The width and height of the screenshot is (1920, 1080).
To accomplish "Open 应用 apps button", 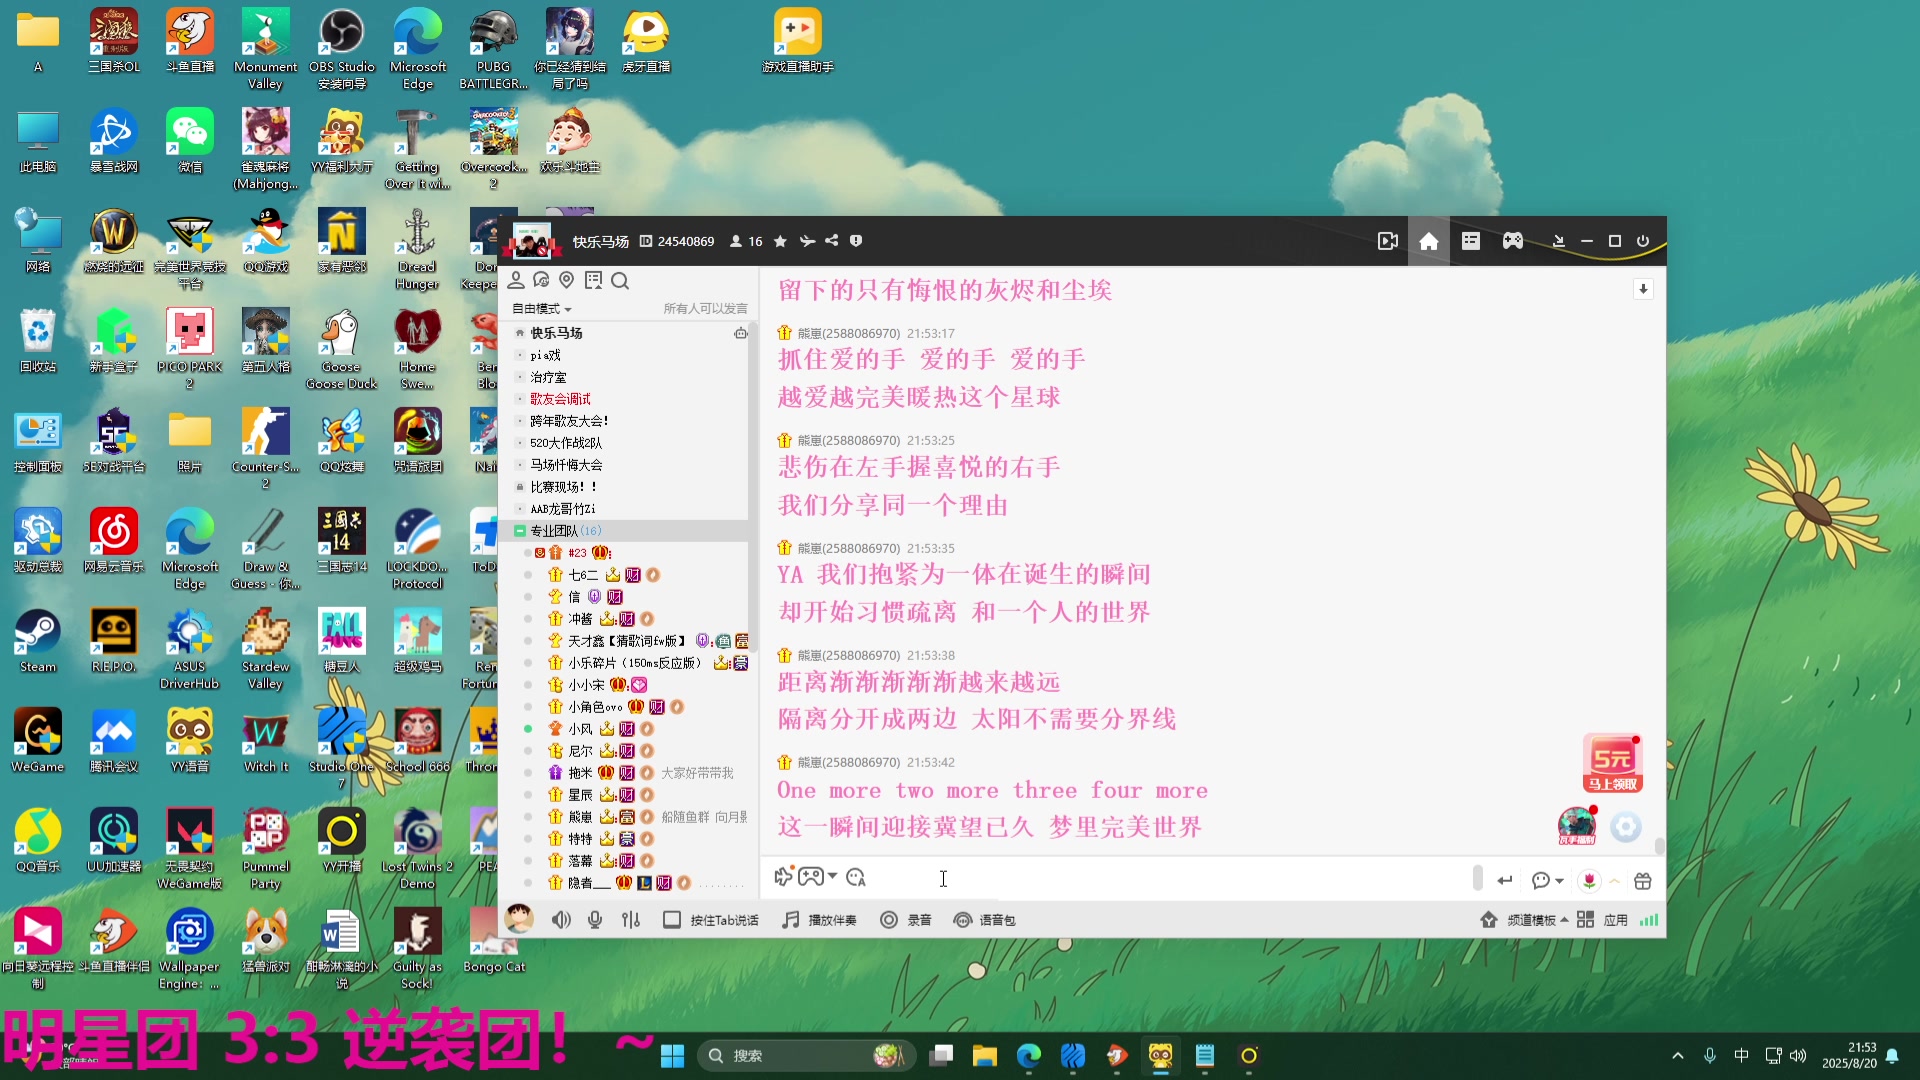I will [x=1603, y=920].
